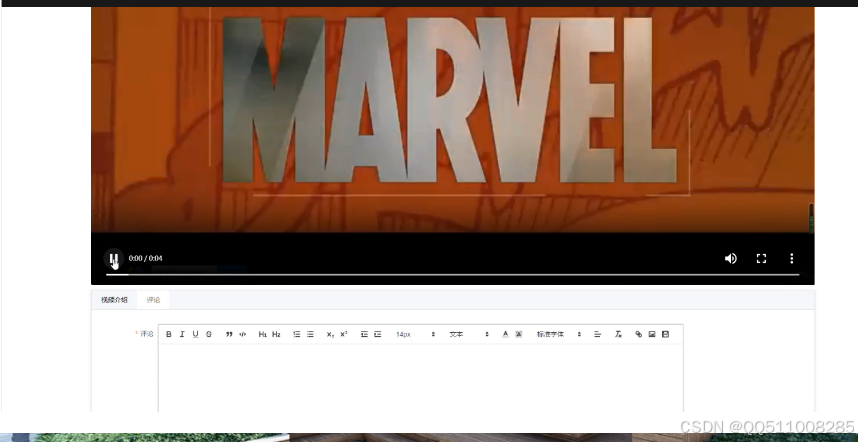Decrease indent in the editor

point(364,334)
